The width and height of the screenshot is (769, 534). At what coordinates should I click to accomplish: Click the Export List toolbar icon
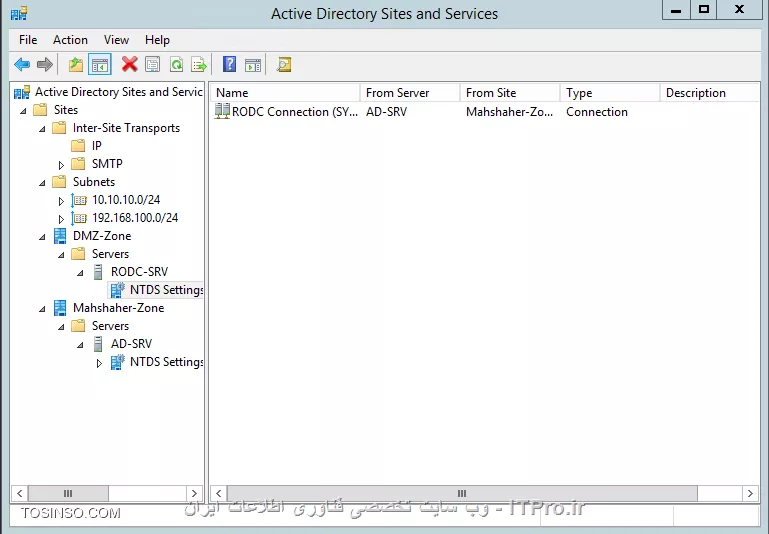click(199, 64)
